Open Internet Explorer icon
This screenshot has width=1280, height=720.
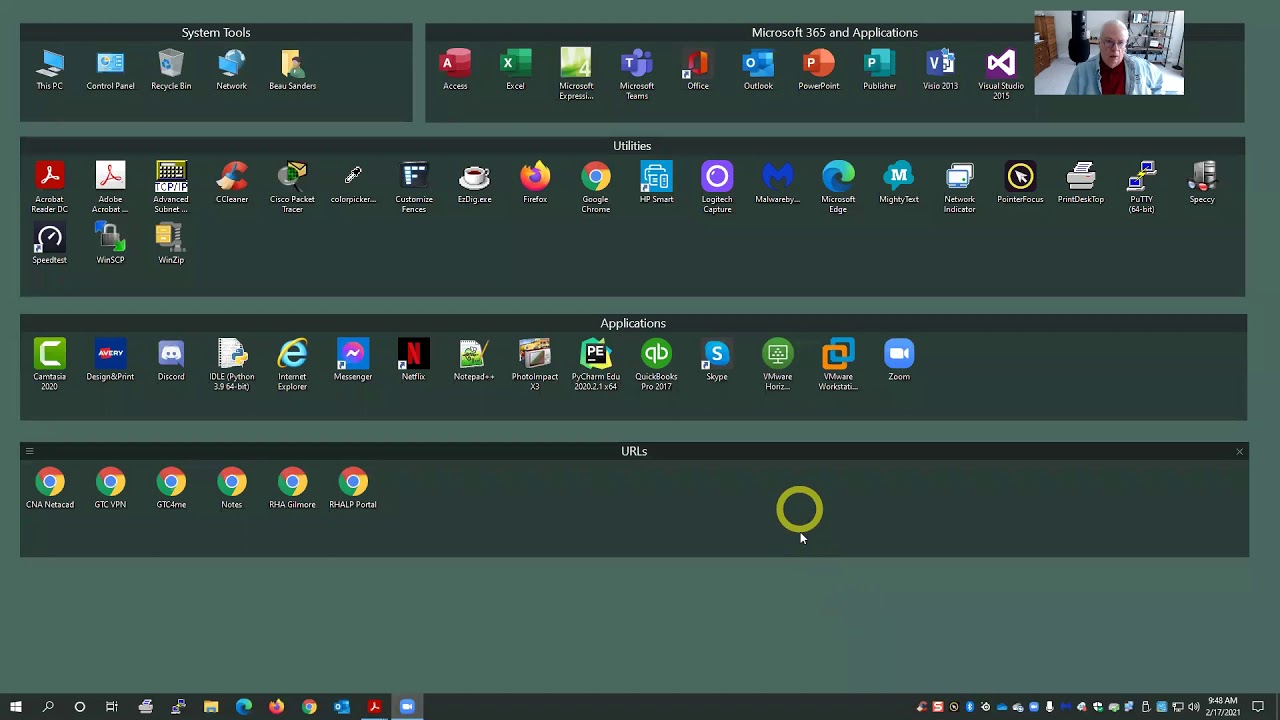point(292,364)
